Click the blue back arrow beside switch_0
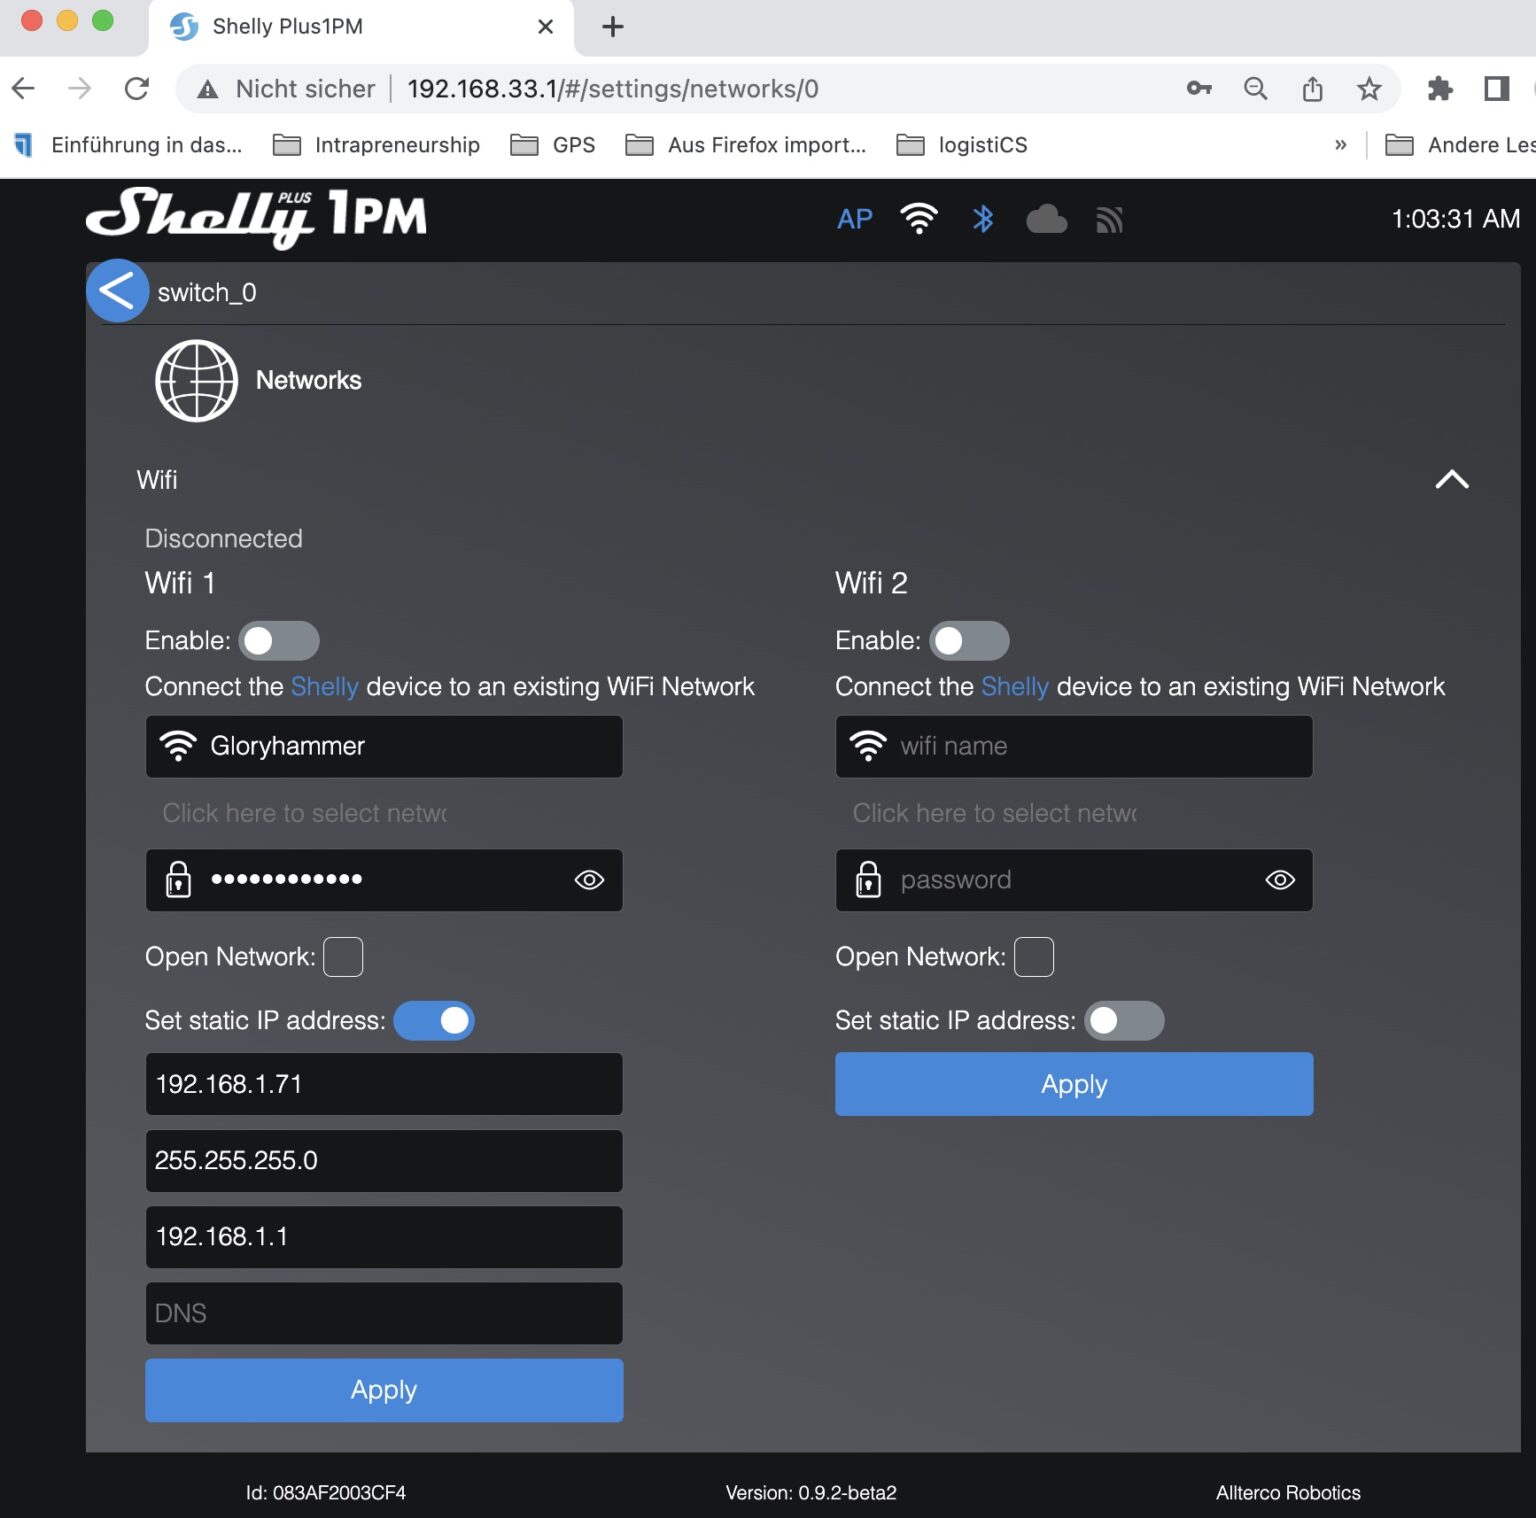The image size is (1536, 1518). (117, 291)
